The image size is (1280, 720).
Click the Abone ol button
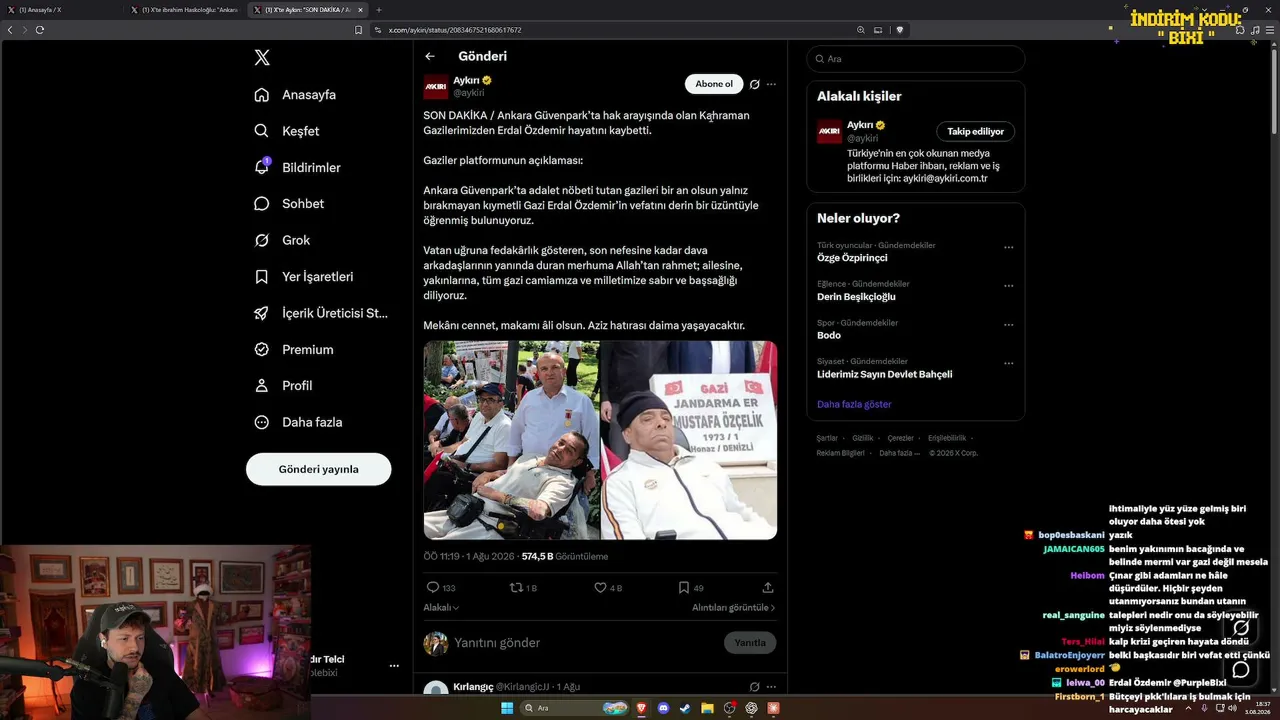pyautogui.click(x=714, y=84)
